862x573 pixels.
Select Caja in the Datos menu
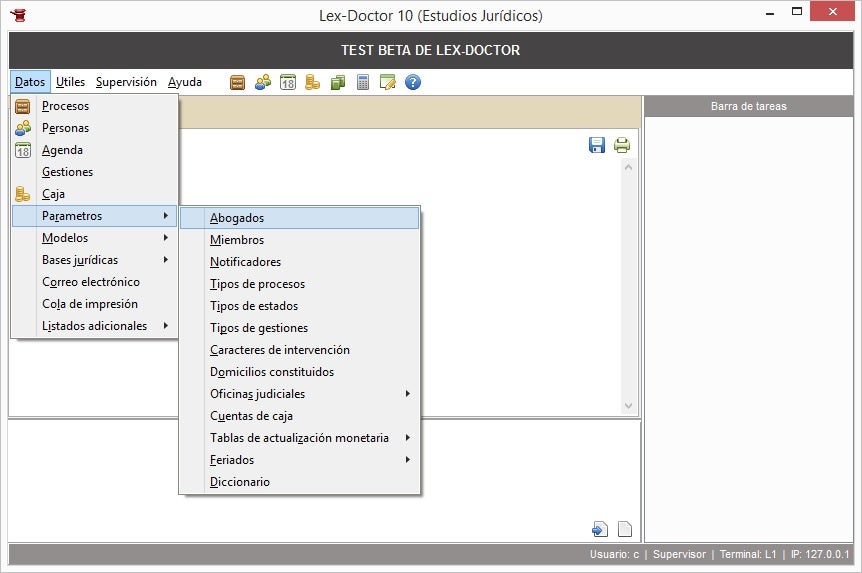tap(95, 194)
